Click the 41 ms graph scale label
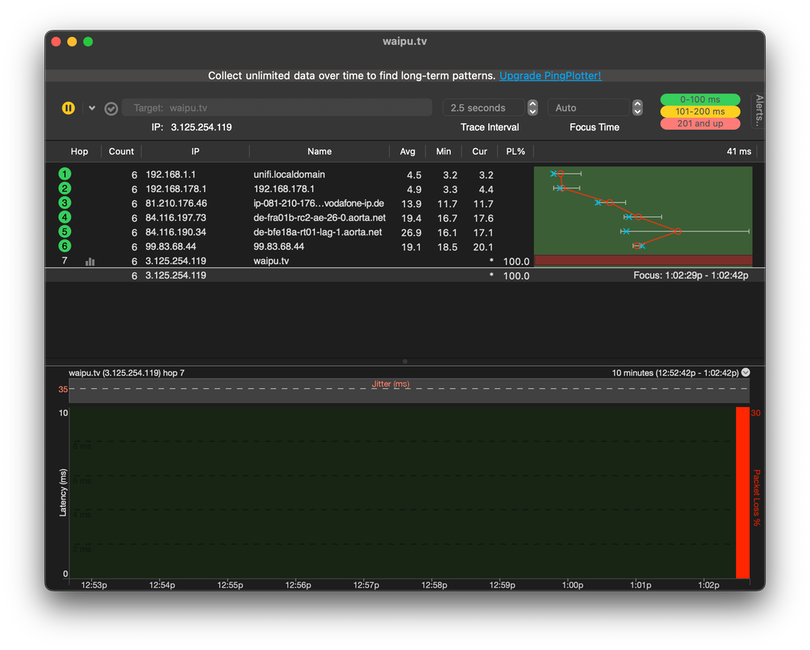The width and height of the screenshot is (810, 650). click(739, 151)
